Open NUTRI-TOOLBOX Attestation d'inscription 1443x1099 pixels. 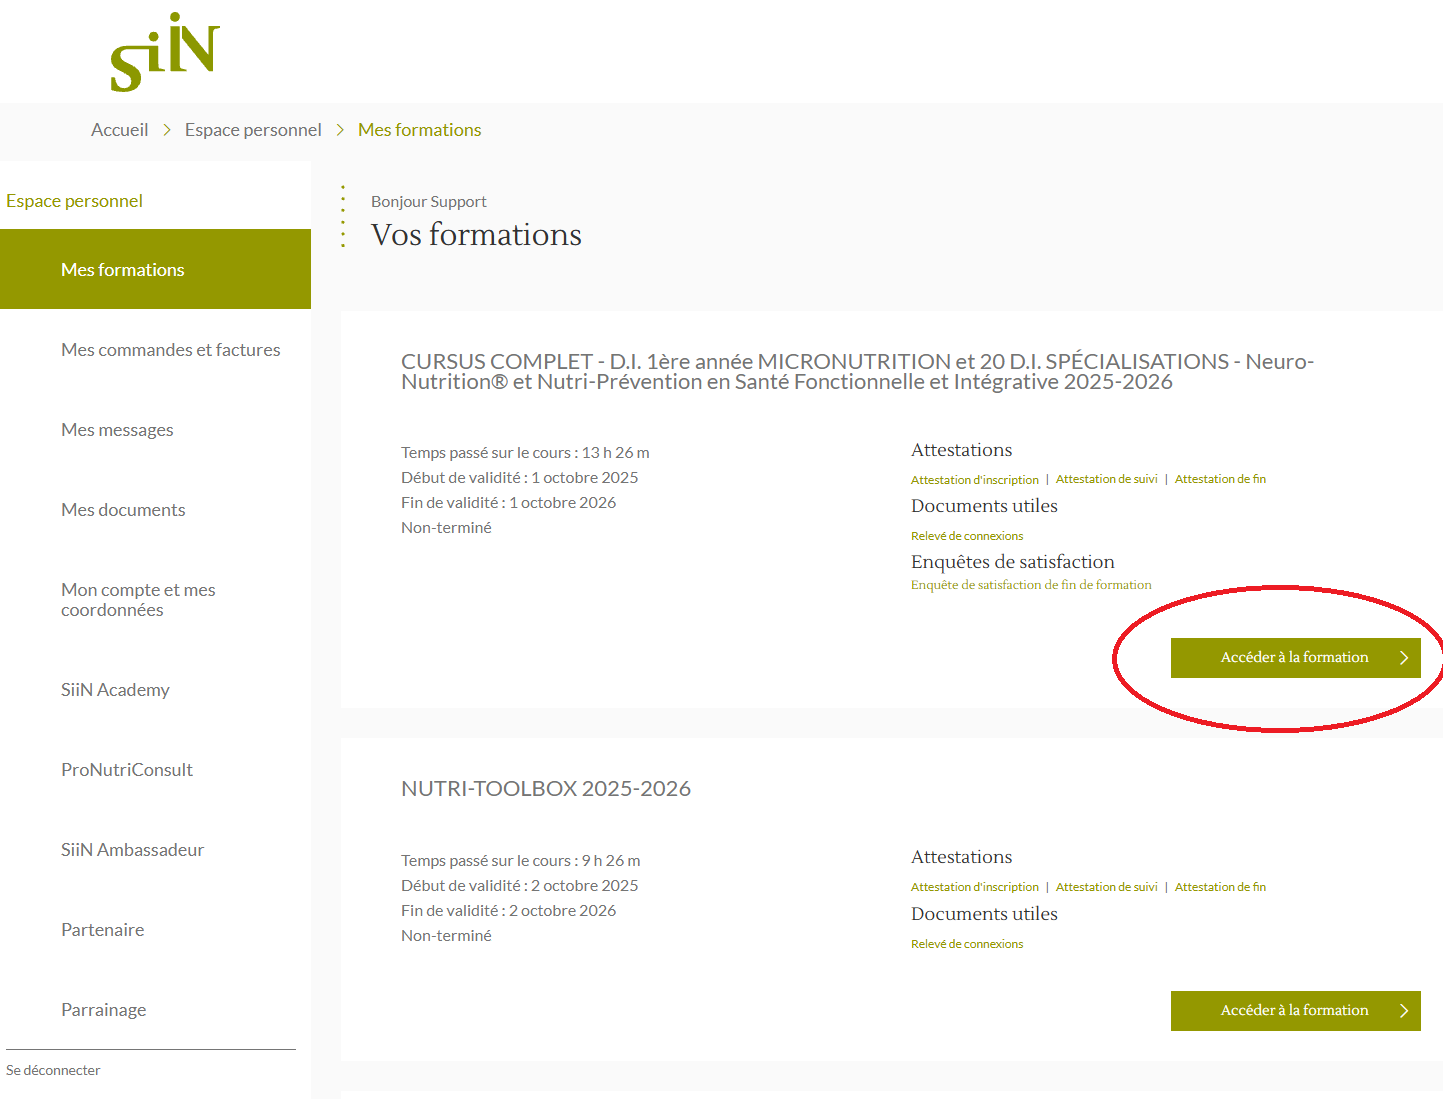[x=975, y=887]
